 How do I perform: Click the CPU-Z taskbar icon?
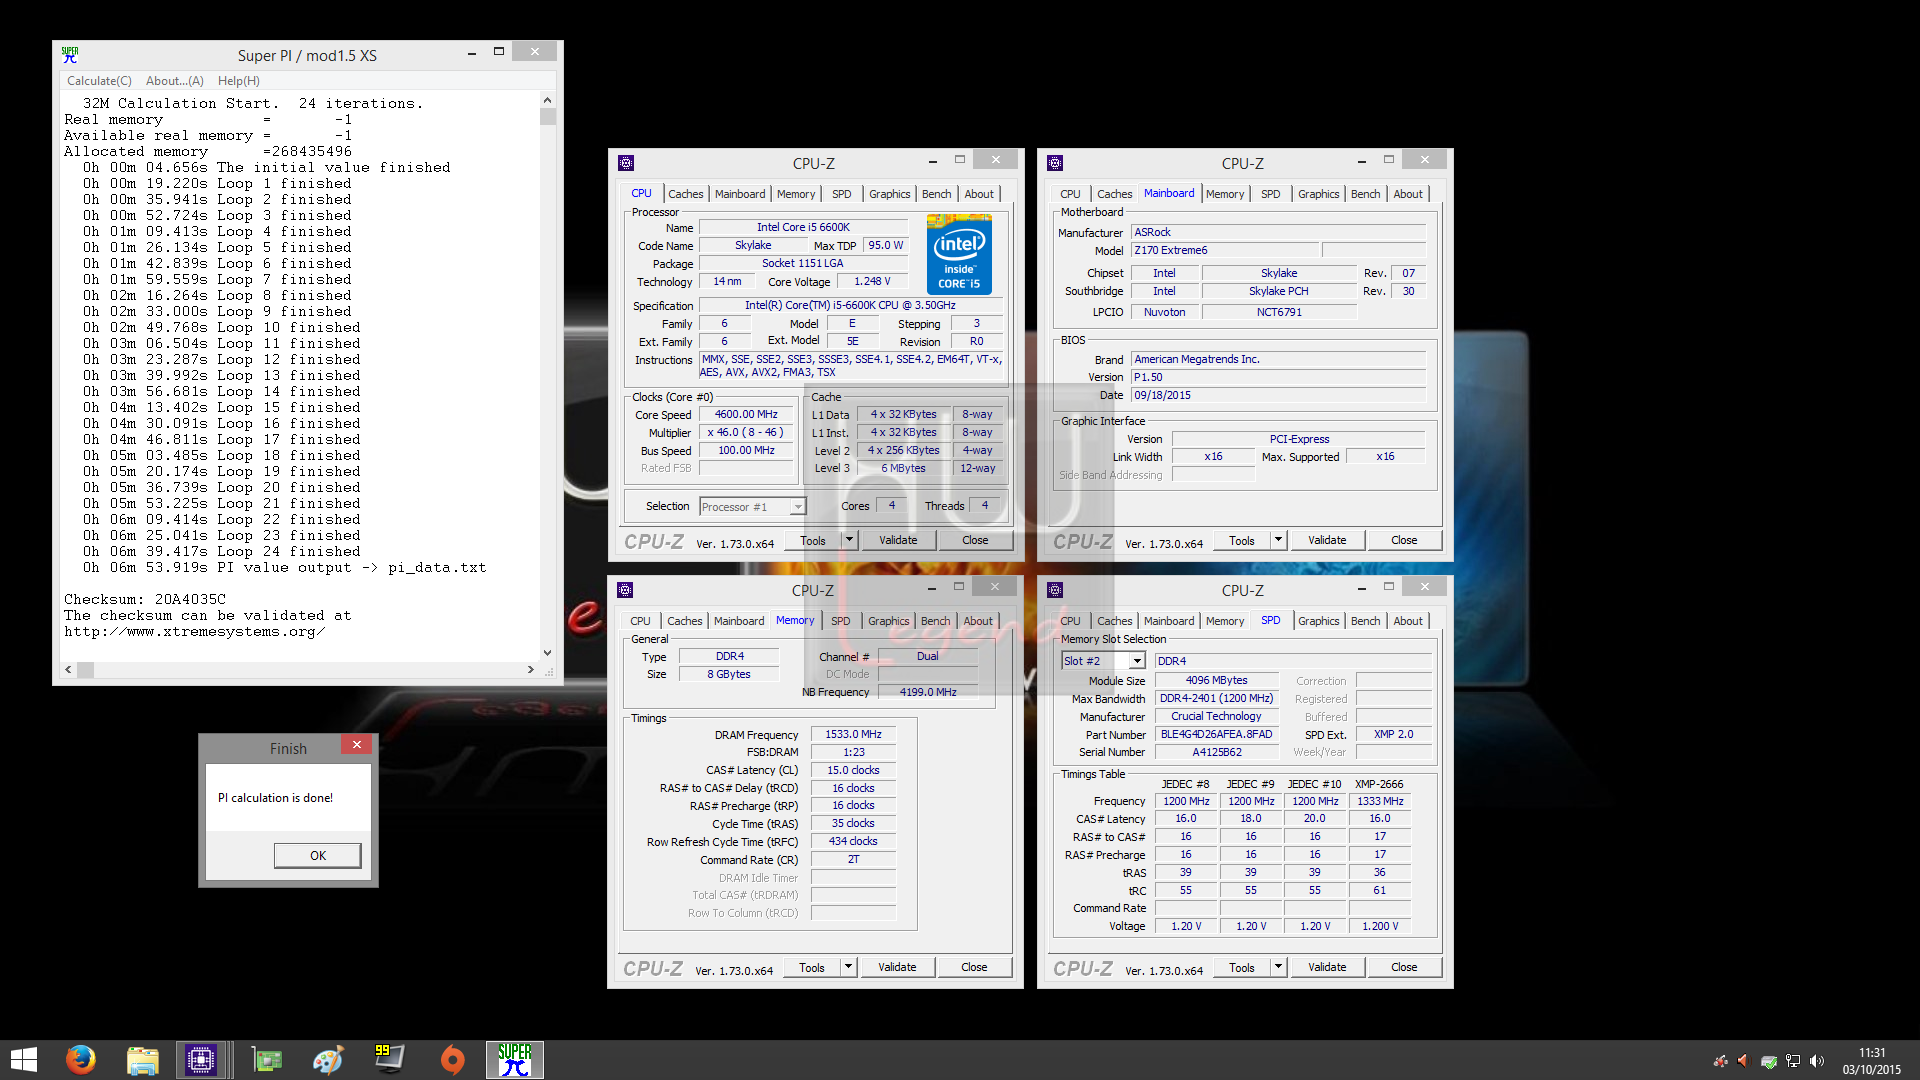(201, 1060)
